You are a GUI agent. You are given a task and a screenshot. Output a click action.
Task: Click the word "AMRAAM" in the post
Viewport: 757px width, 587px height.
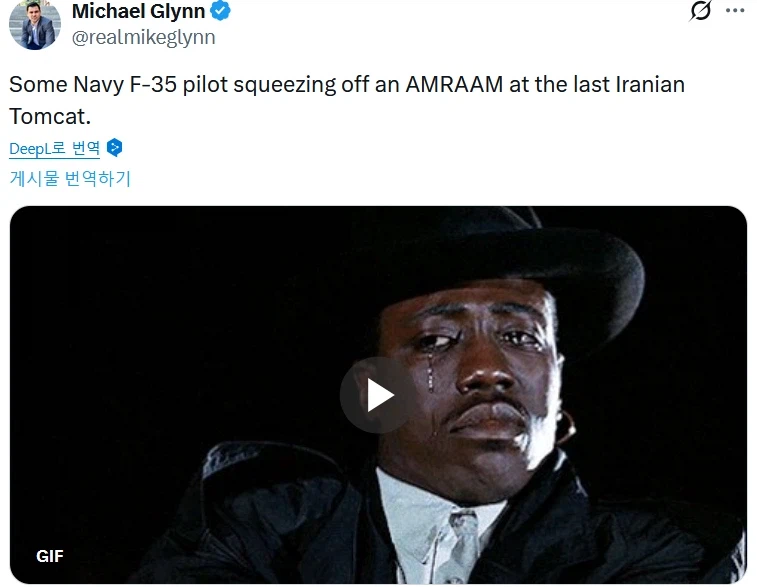[453, 84]
